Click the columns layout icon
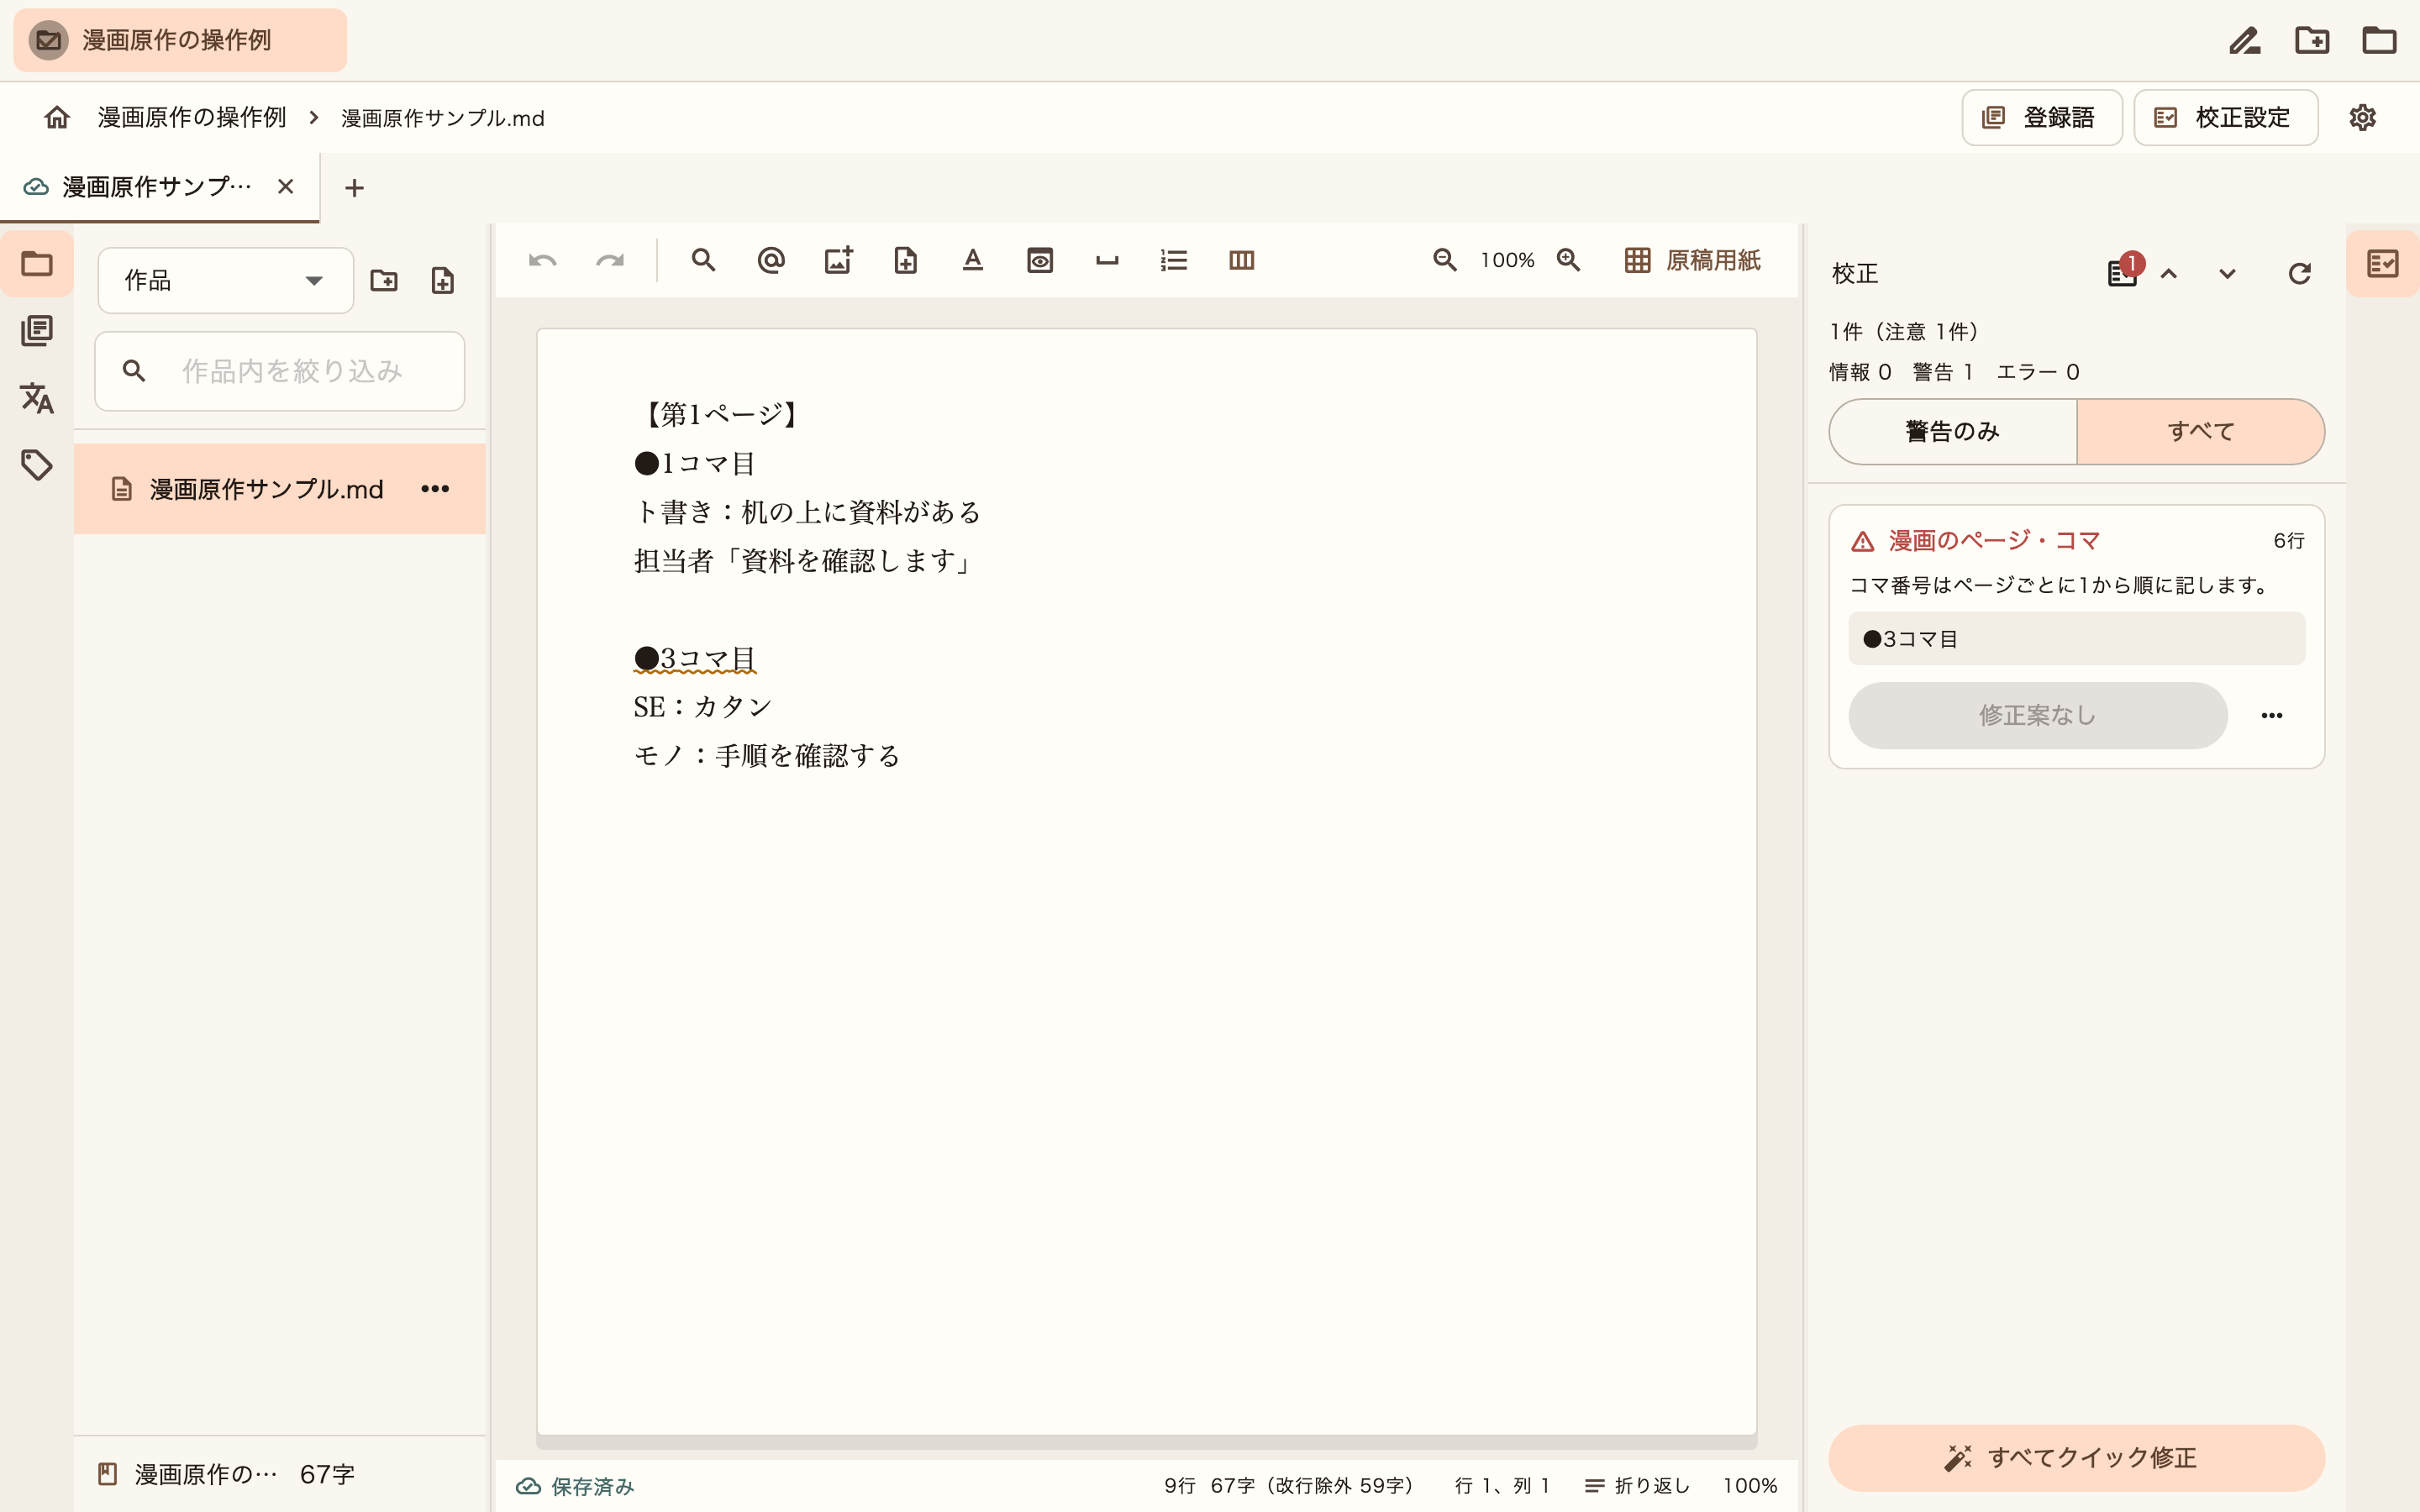Screen dimensions: 2420x1512 (1242, 261)
